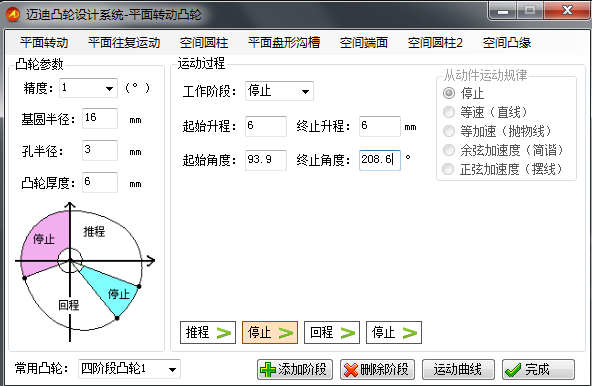The height and width of the screenshot is (386, 592).
Task: Select the 停止 motion law radio button
Action: [x=449, y=93]
